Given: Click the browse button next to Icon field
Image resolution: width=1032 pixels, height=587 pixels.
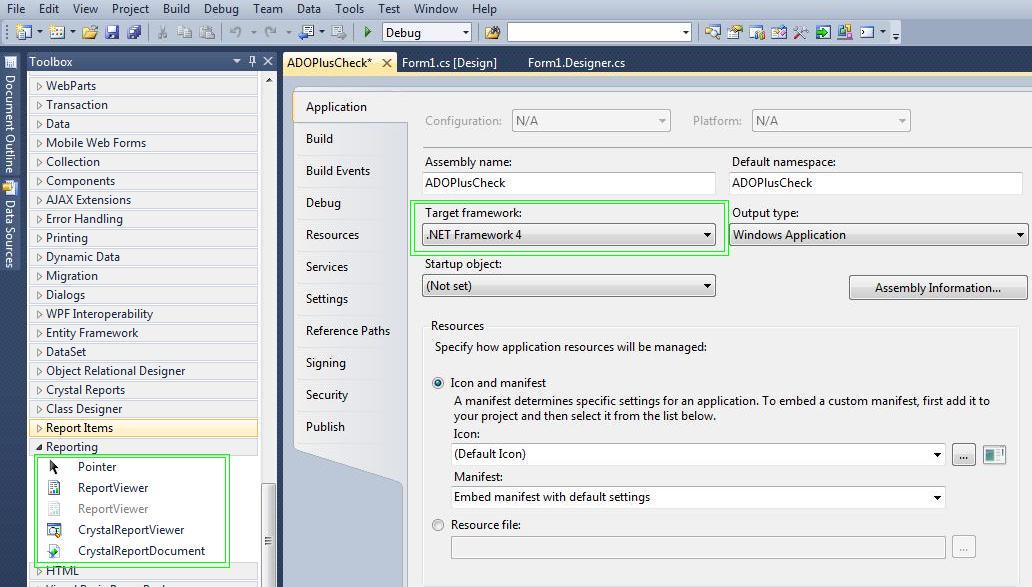Looking at the screenshot, I should pyautogui.click(x=964, y=455).
